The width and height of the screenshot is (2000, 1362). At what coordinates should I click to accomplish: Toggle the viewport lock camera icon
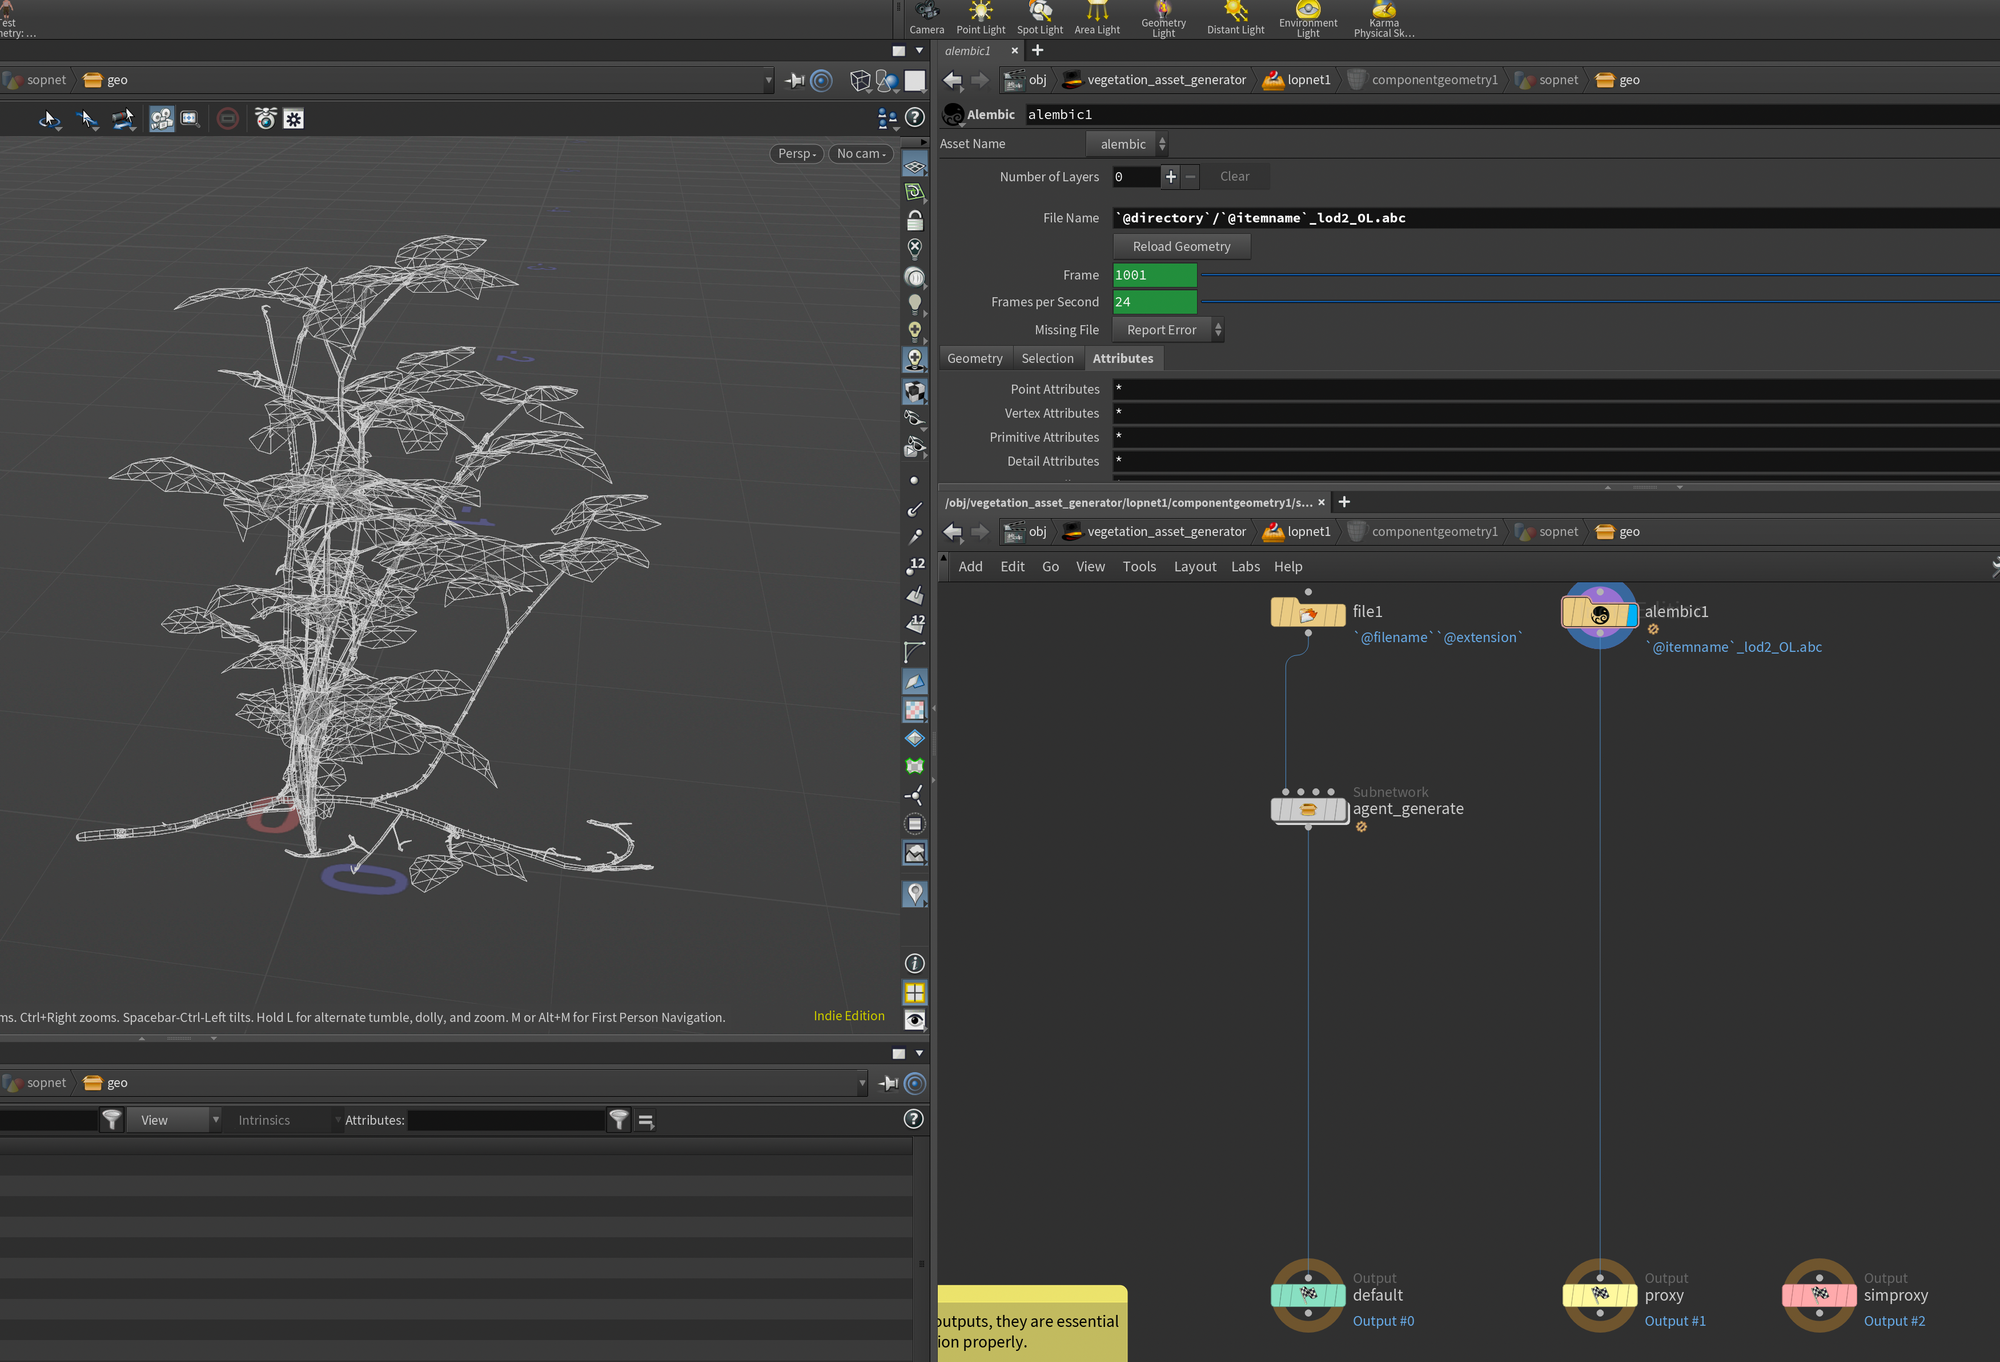tap(914, 220)
